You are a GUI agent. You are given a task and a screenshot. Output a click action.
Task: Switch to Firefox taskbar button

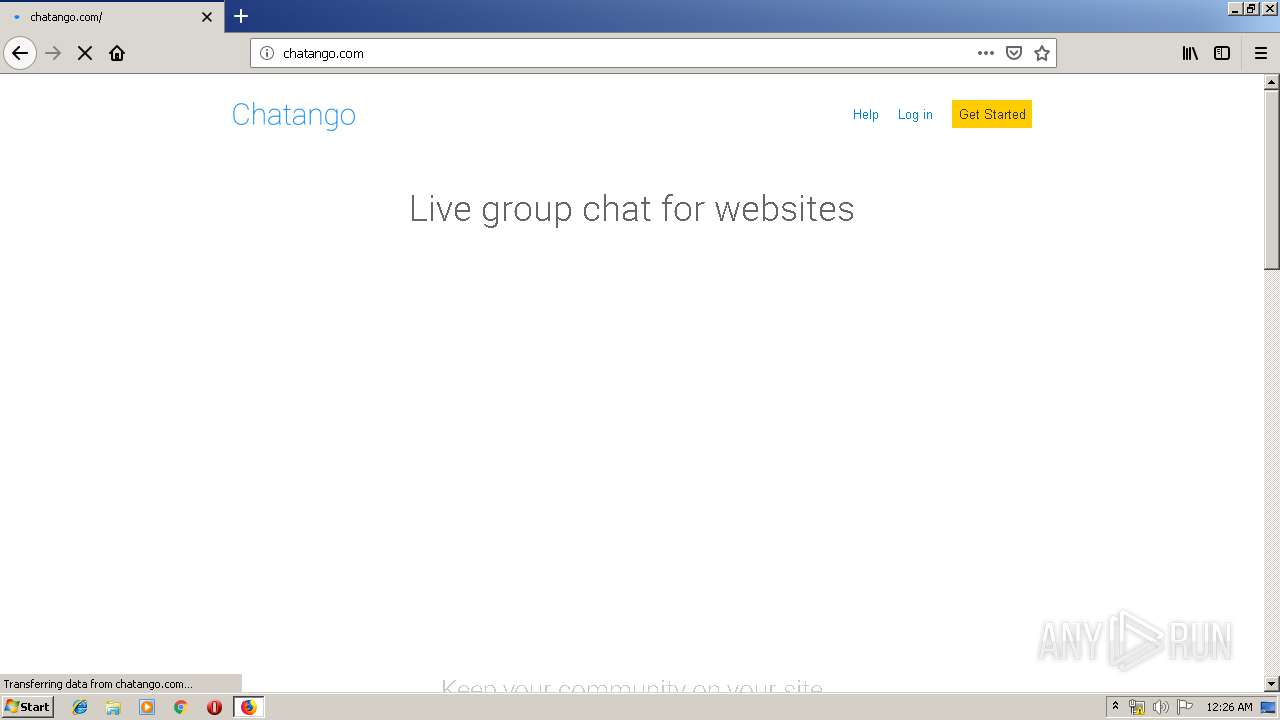pyautogui.click(x=248, y=707)
